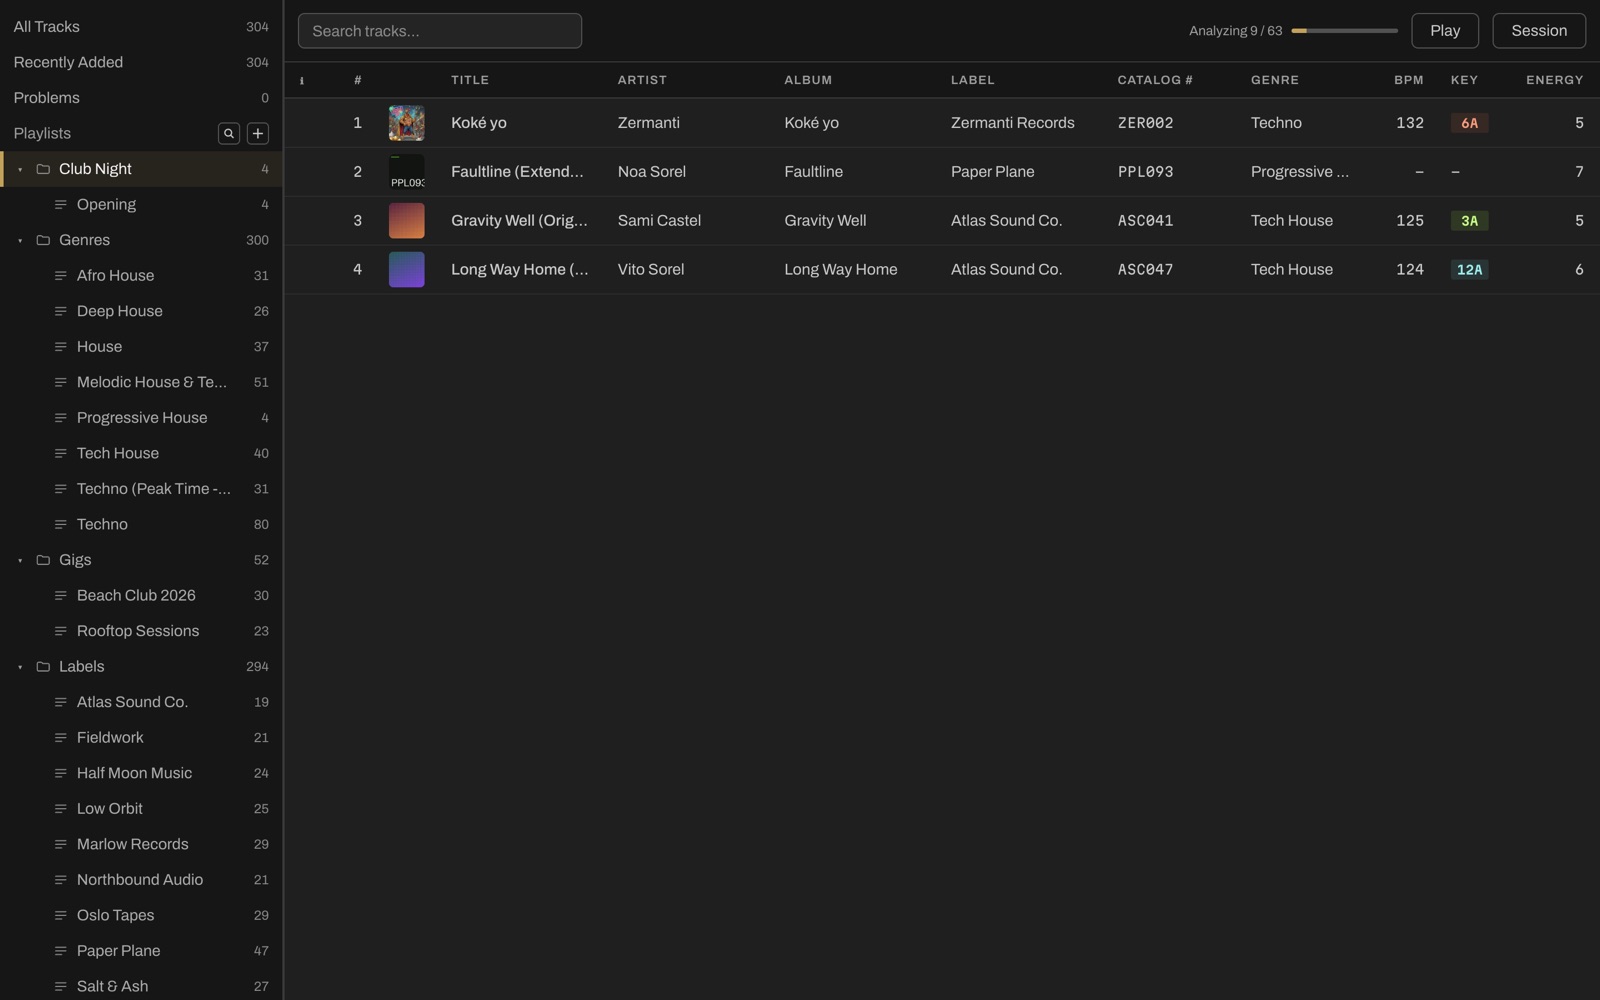Collapse the Genres folder arrow
This screenshot has width=1600, height=1000.
(20, 241)
